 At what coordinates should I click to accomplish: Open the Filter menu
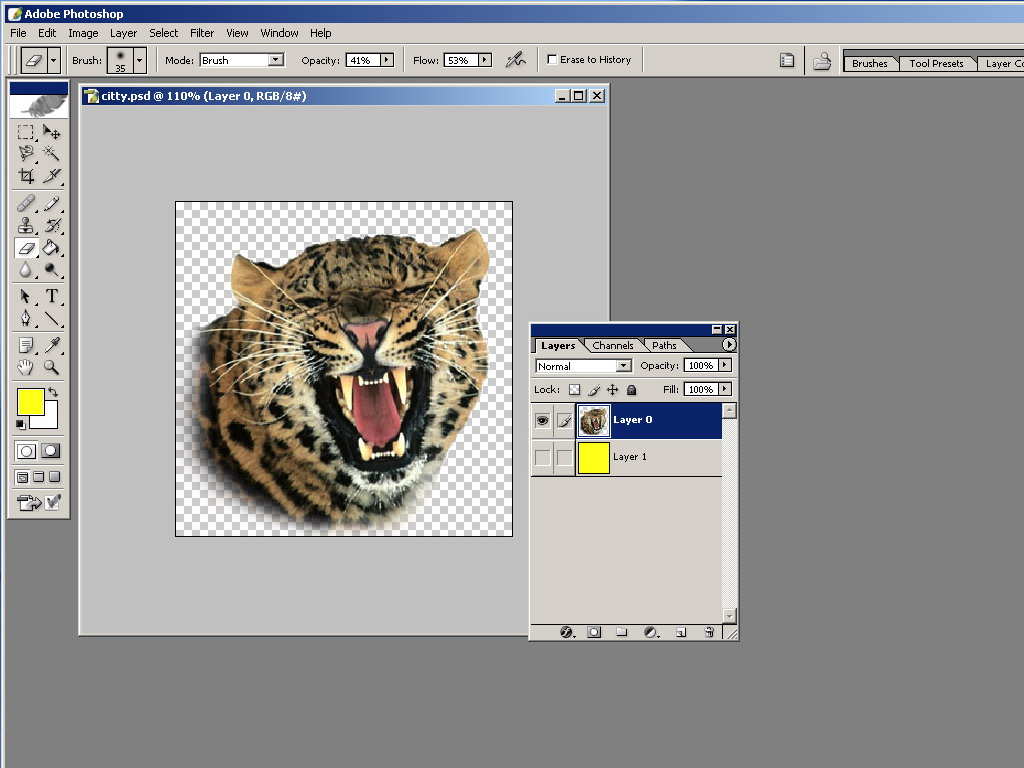(202, 33)
